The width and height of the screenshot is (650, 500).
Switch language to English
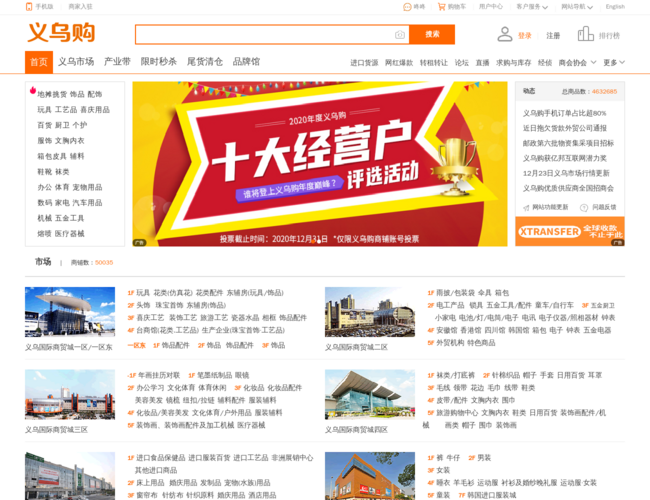pyautogui.click(x=615, y=7)
